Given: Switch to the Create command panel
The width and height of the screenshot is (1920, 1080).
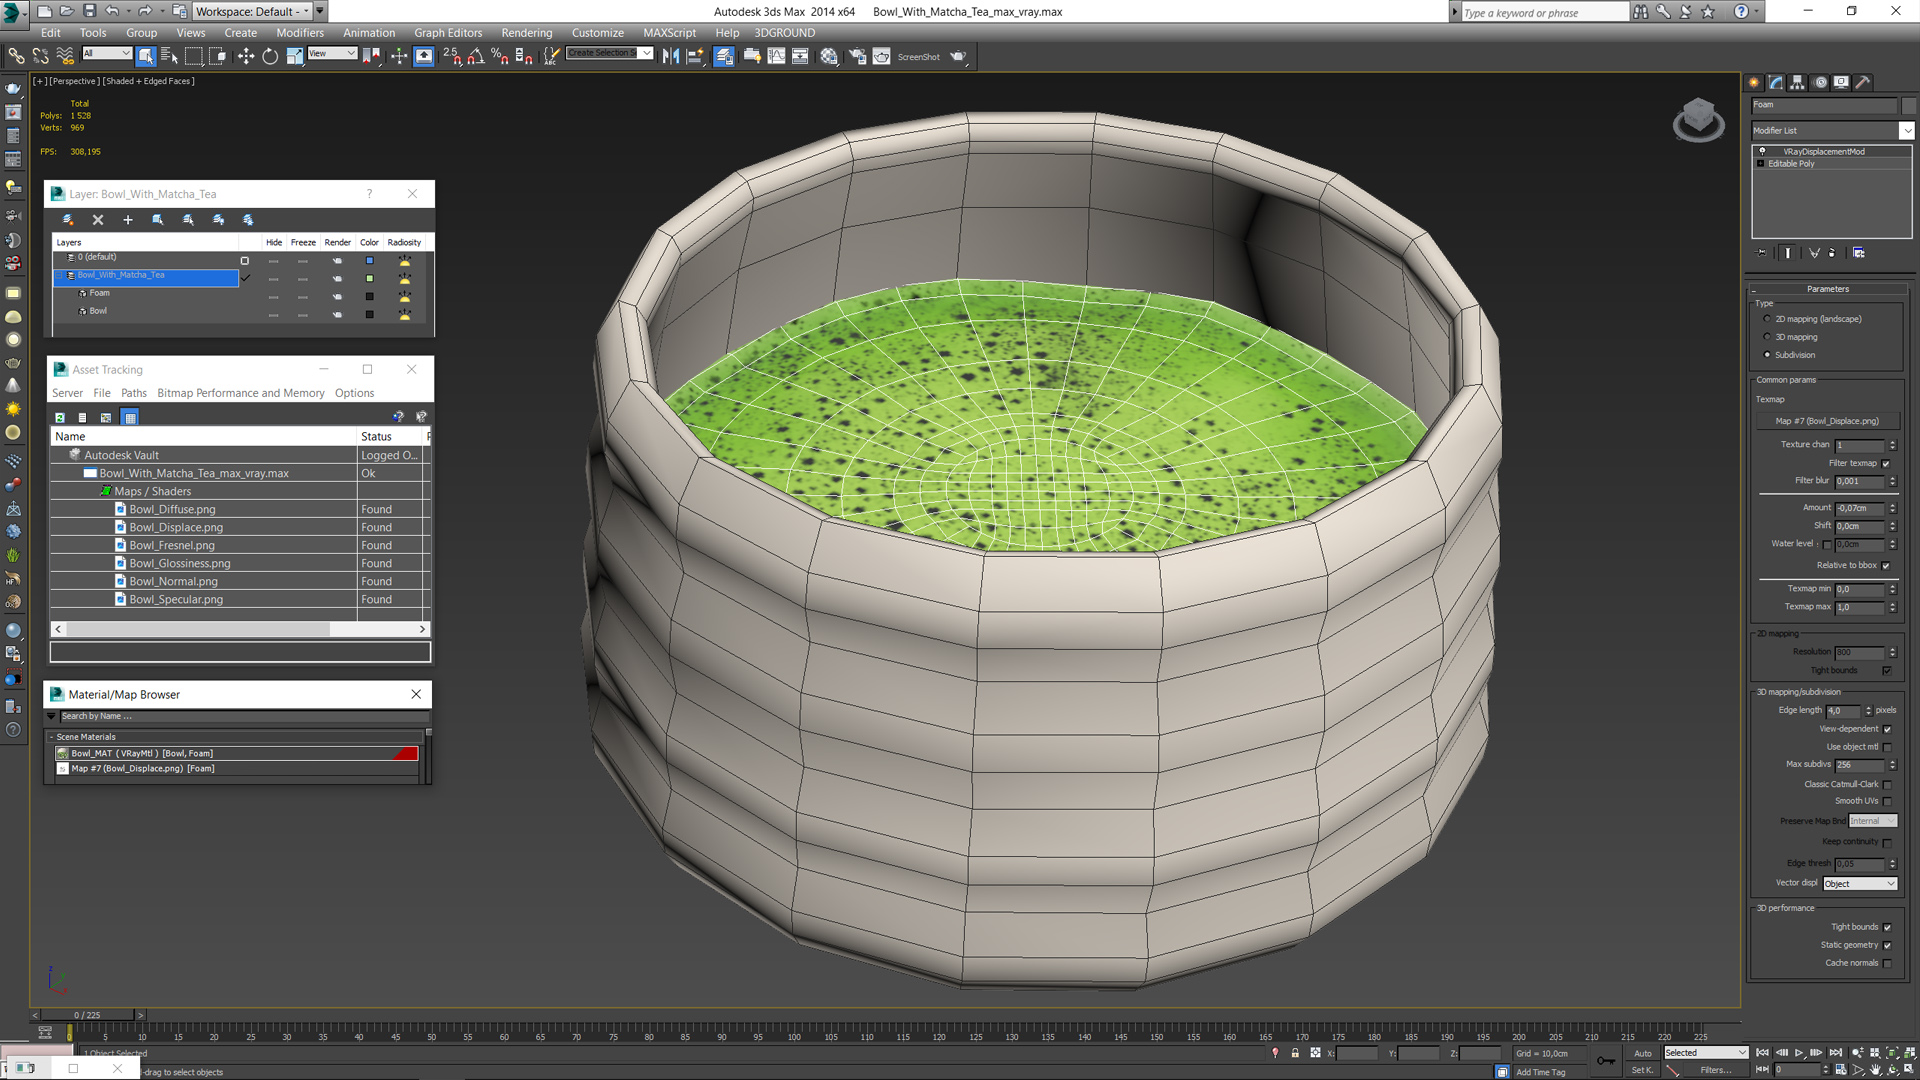Looking at the screenshot, I should click(x=1755, y=83).
